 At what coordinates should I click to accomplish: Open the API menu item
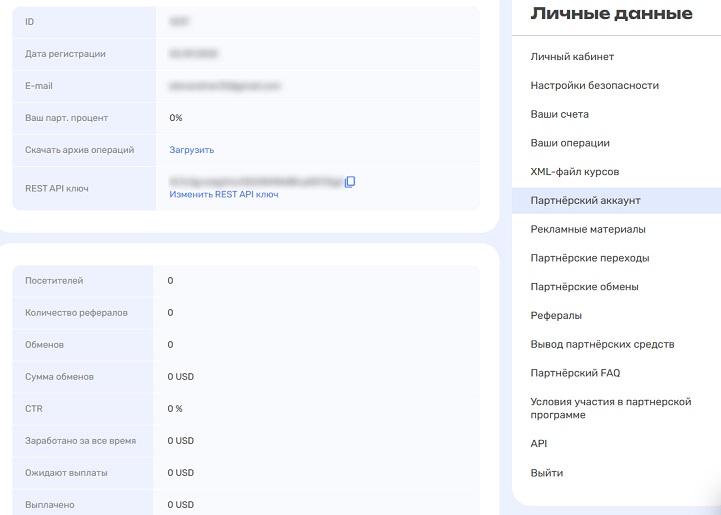point(539,444)
